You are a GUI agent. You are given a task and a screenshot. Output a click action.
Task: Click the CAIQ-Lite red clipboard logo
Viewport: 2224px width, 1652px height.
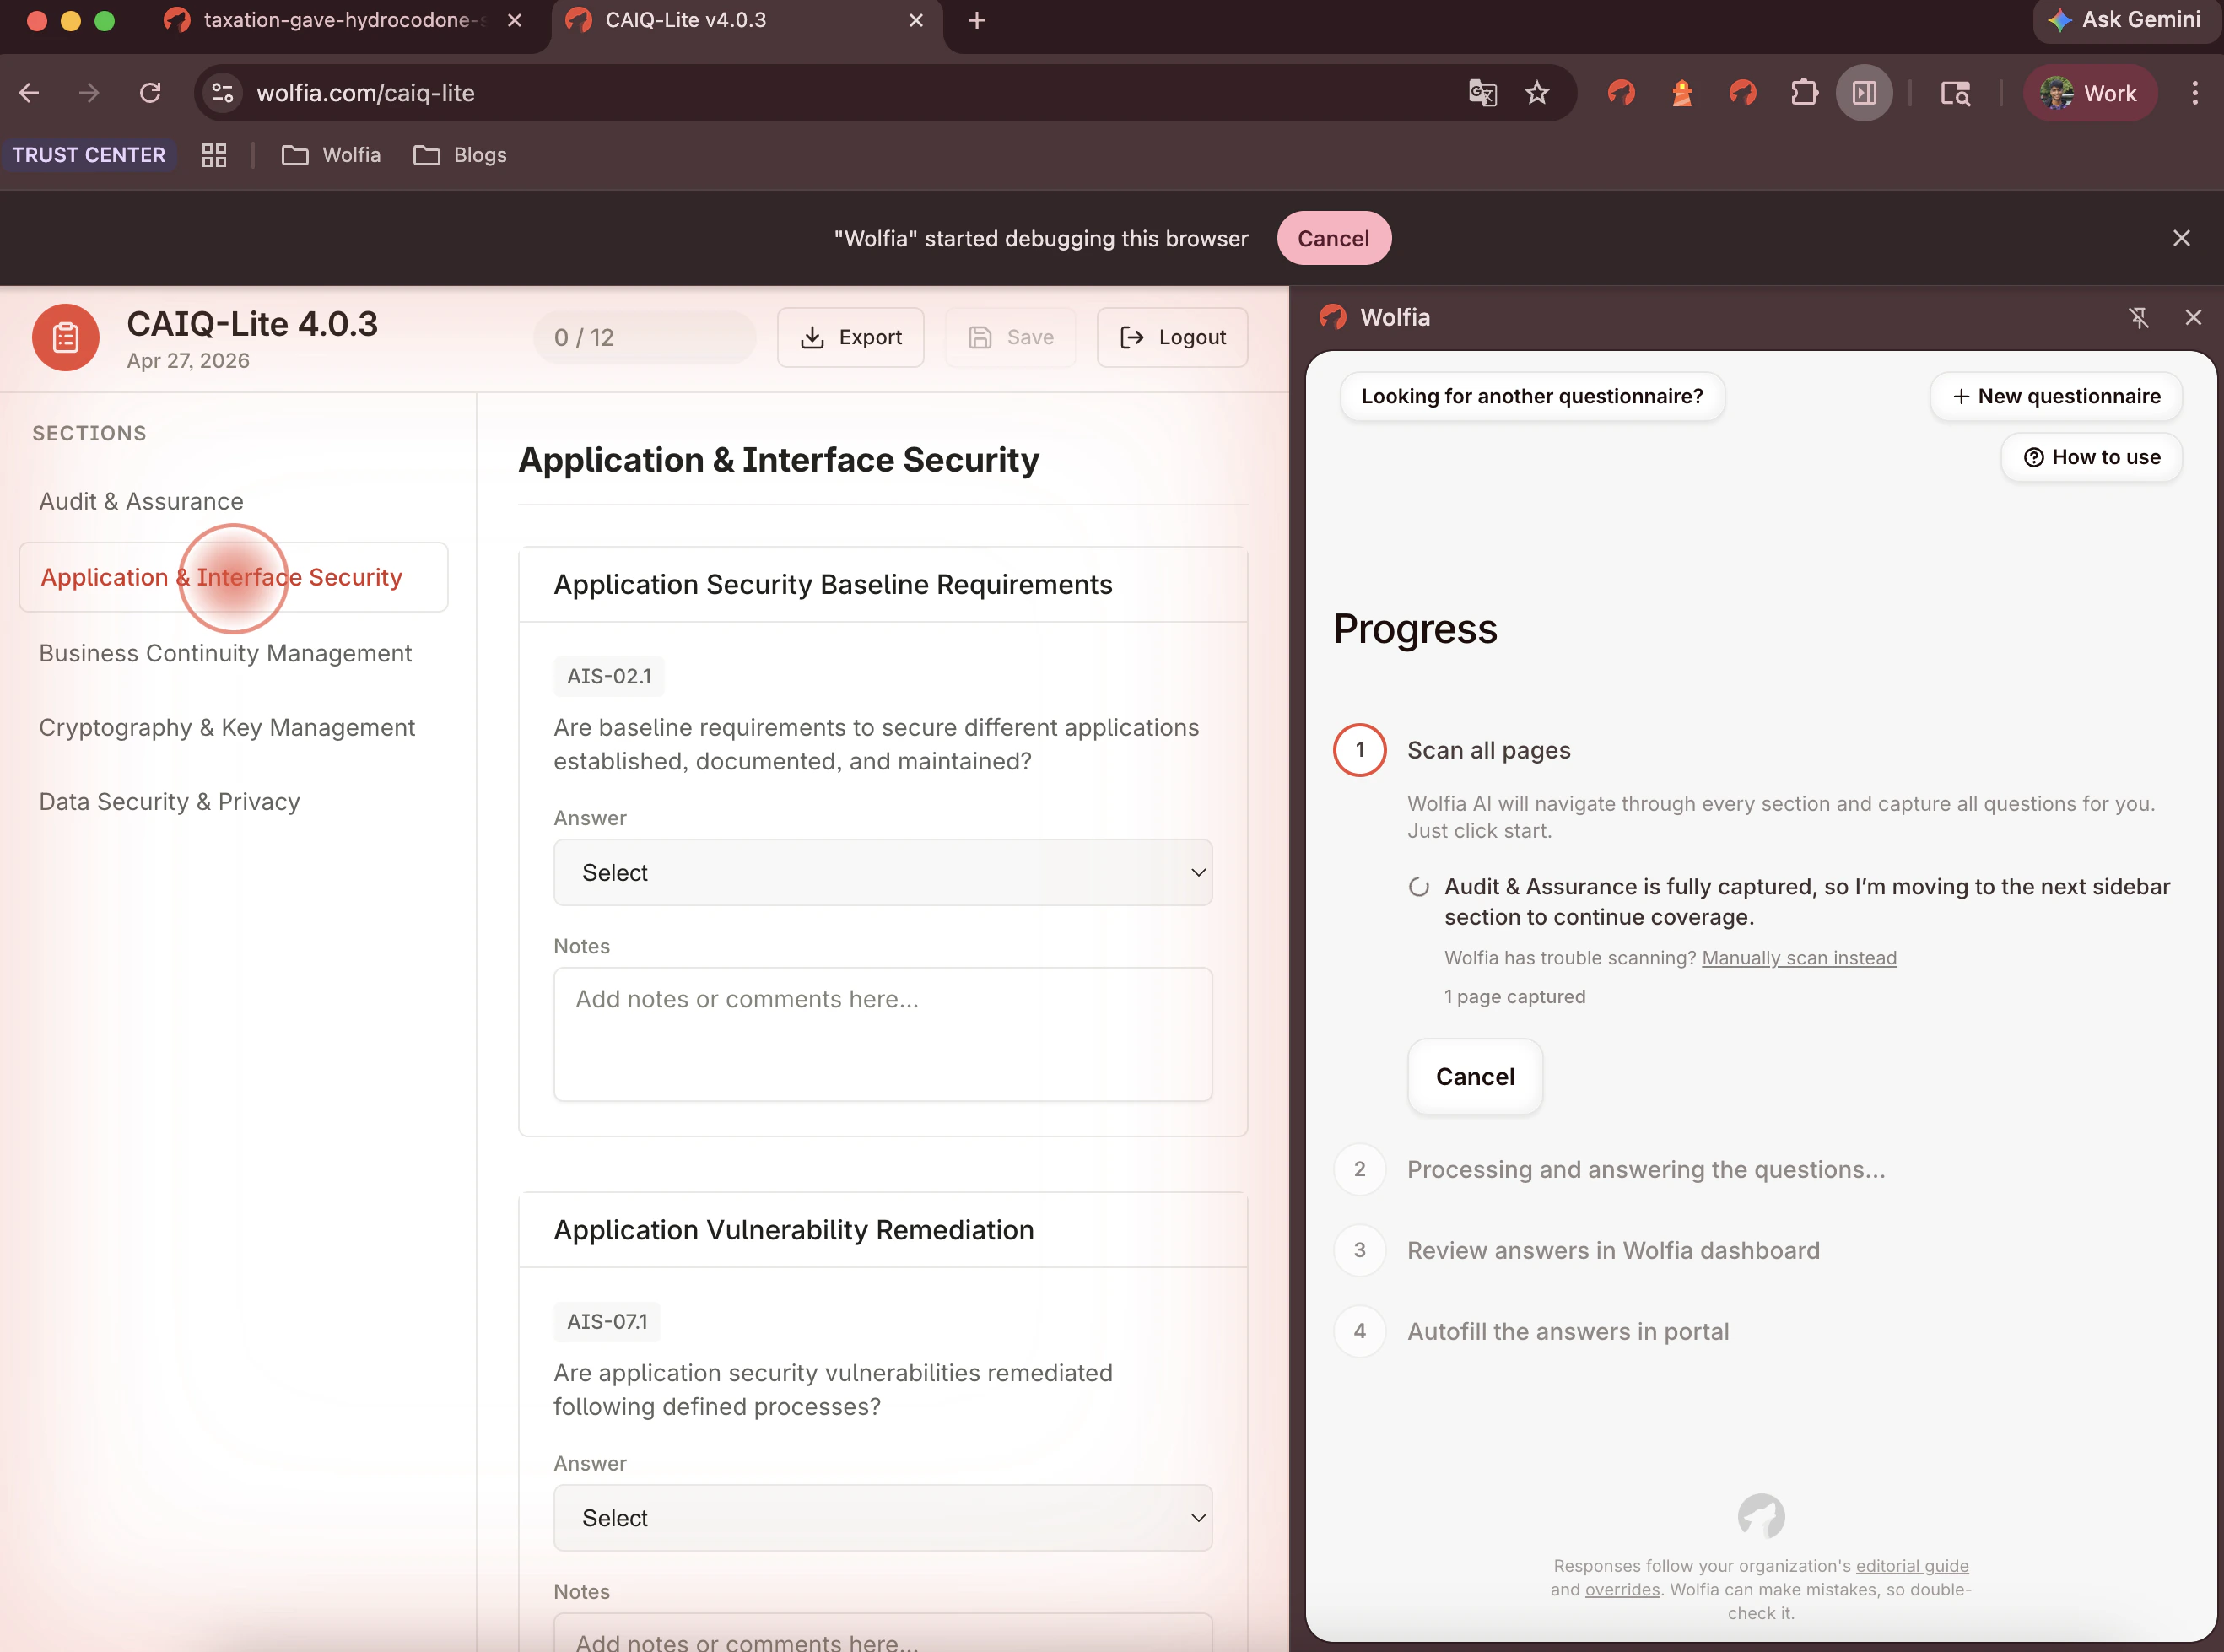[x=66, y=337]
